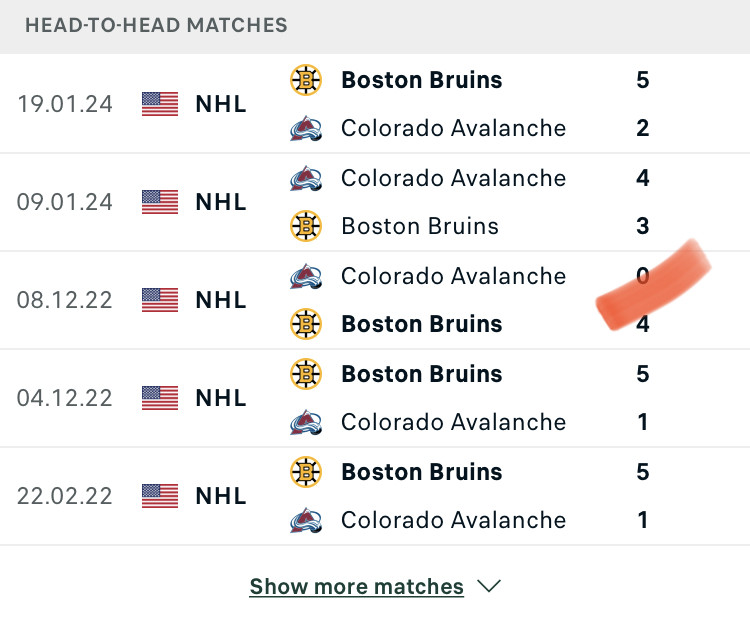Open the Show more matches link

(x=356, y=586)
